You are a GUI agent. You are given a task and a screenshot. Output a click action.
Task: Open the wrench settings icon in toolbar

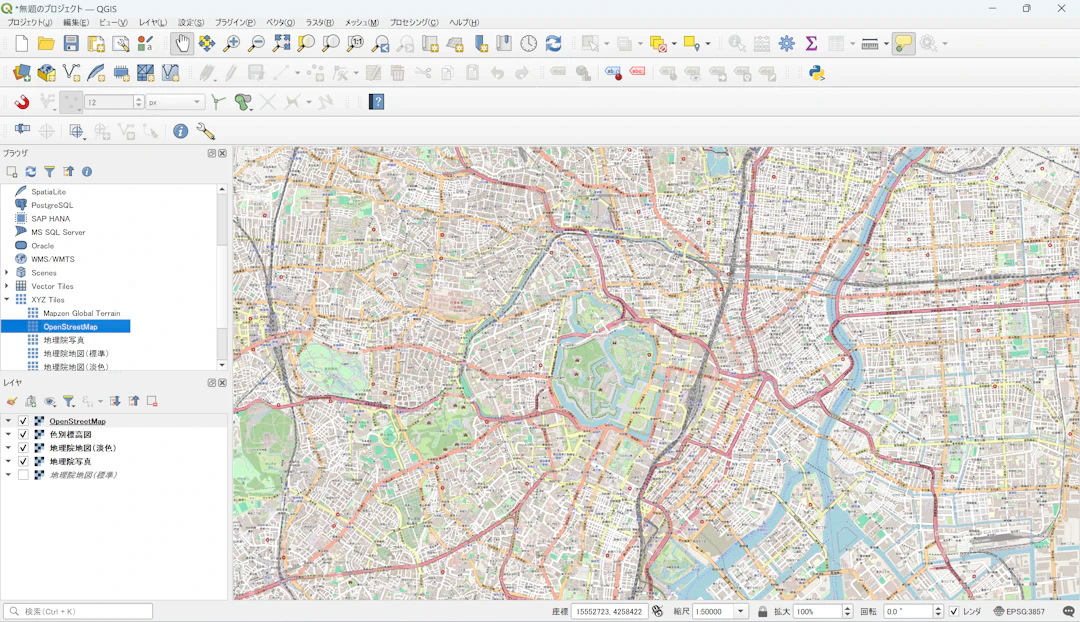(x=205, y=131)
